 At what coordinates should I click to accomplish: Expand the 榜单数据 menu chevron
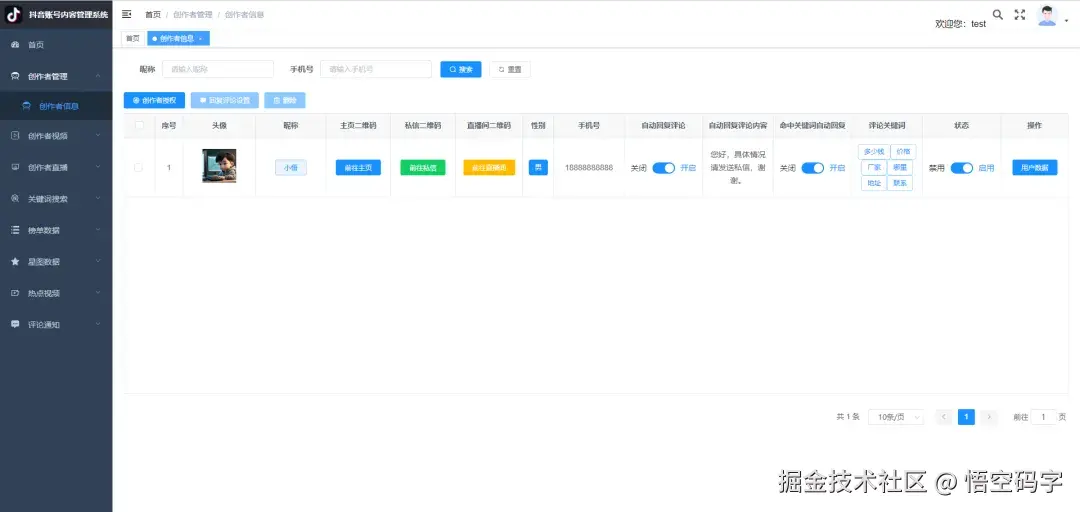[98, 230]
